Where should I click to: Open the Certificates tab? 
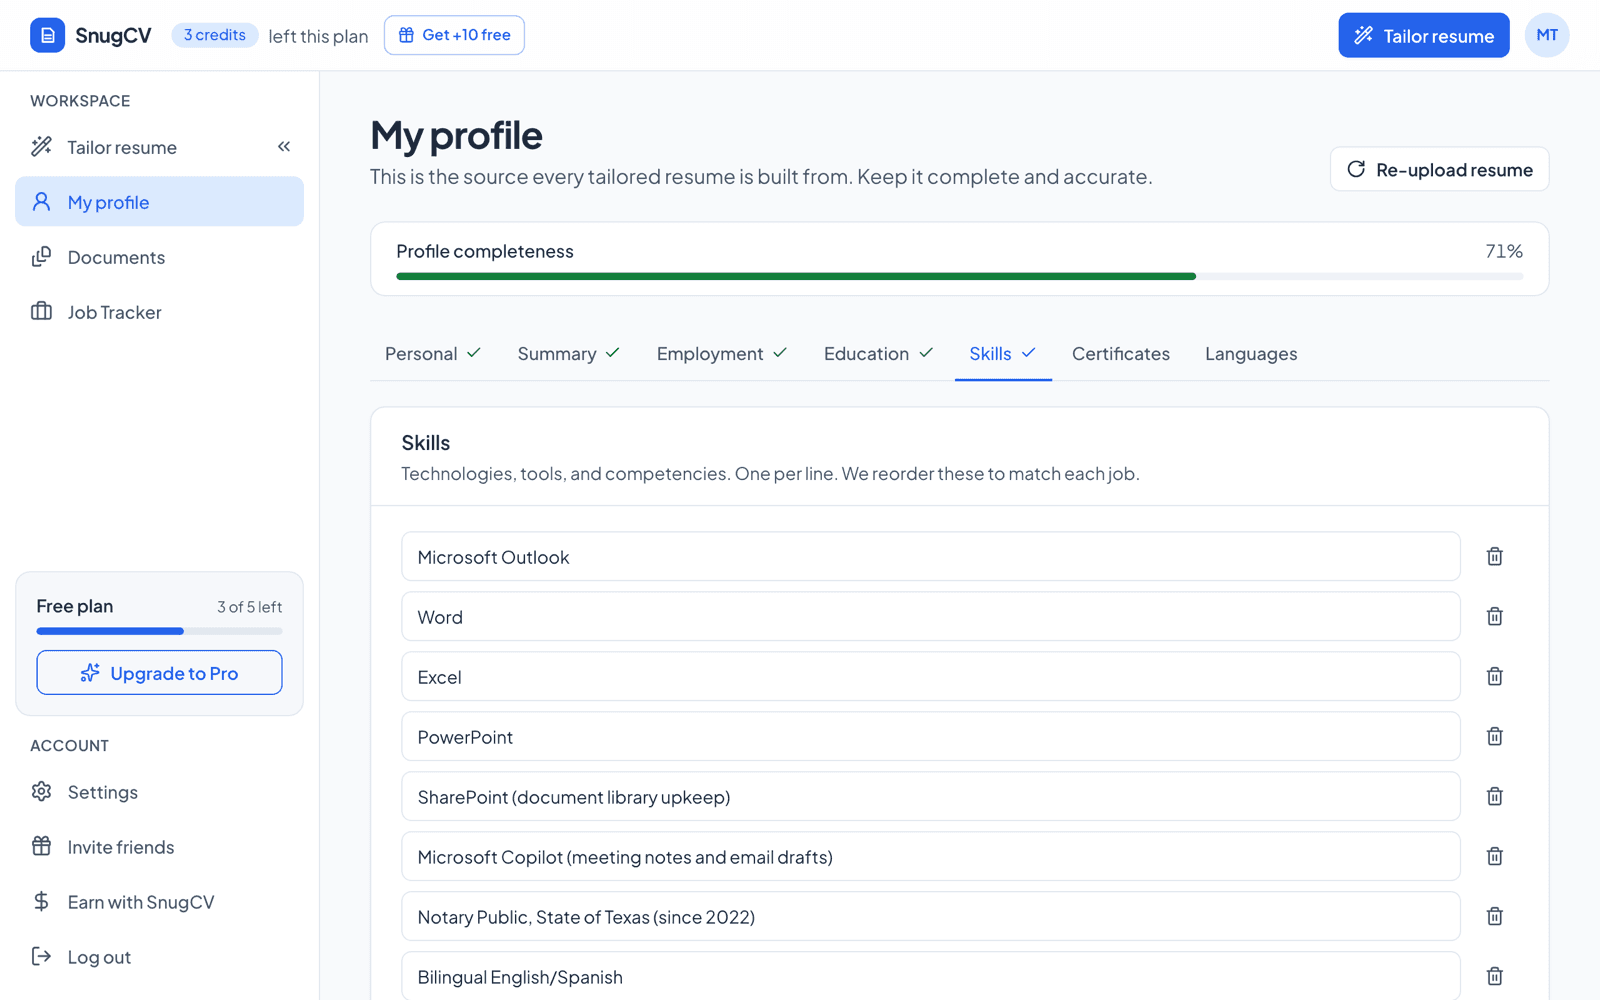(x=1120, y=354)
